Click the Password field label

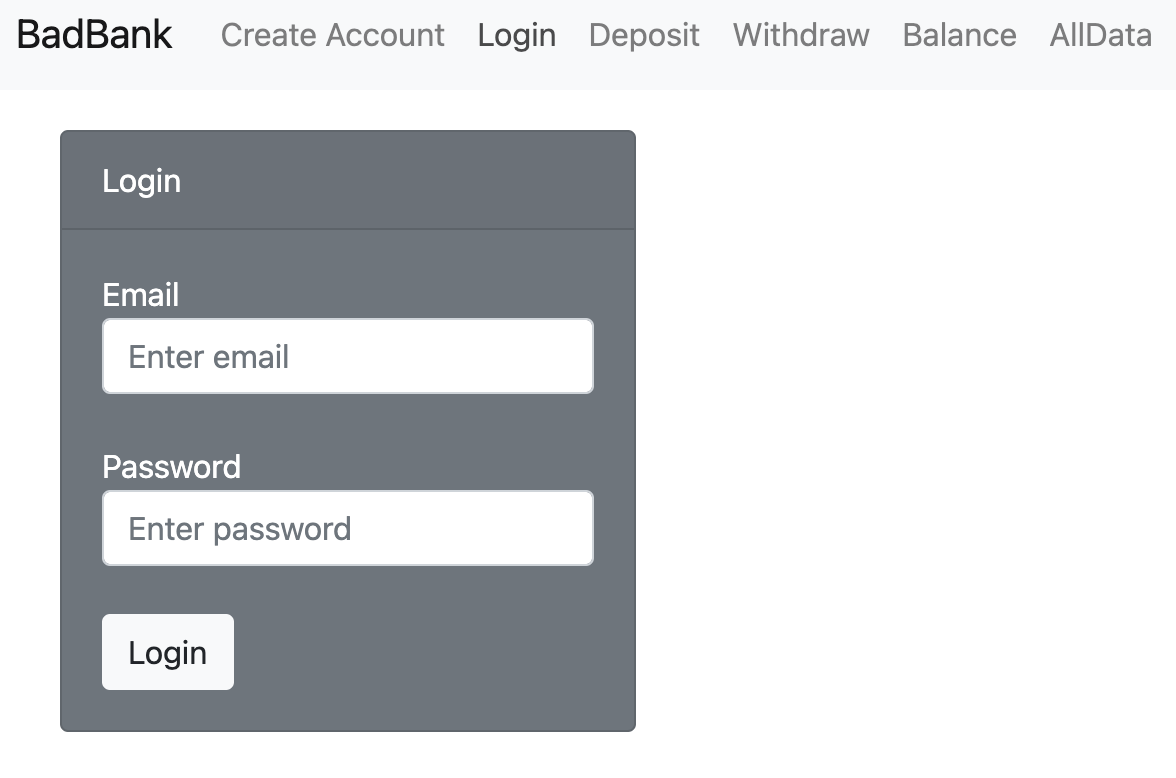172,466
